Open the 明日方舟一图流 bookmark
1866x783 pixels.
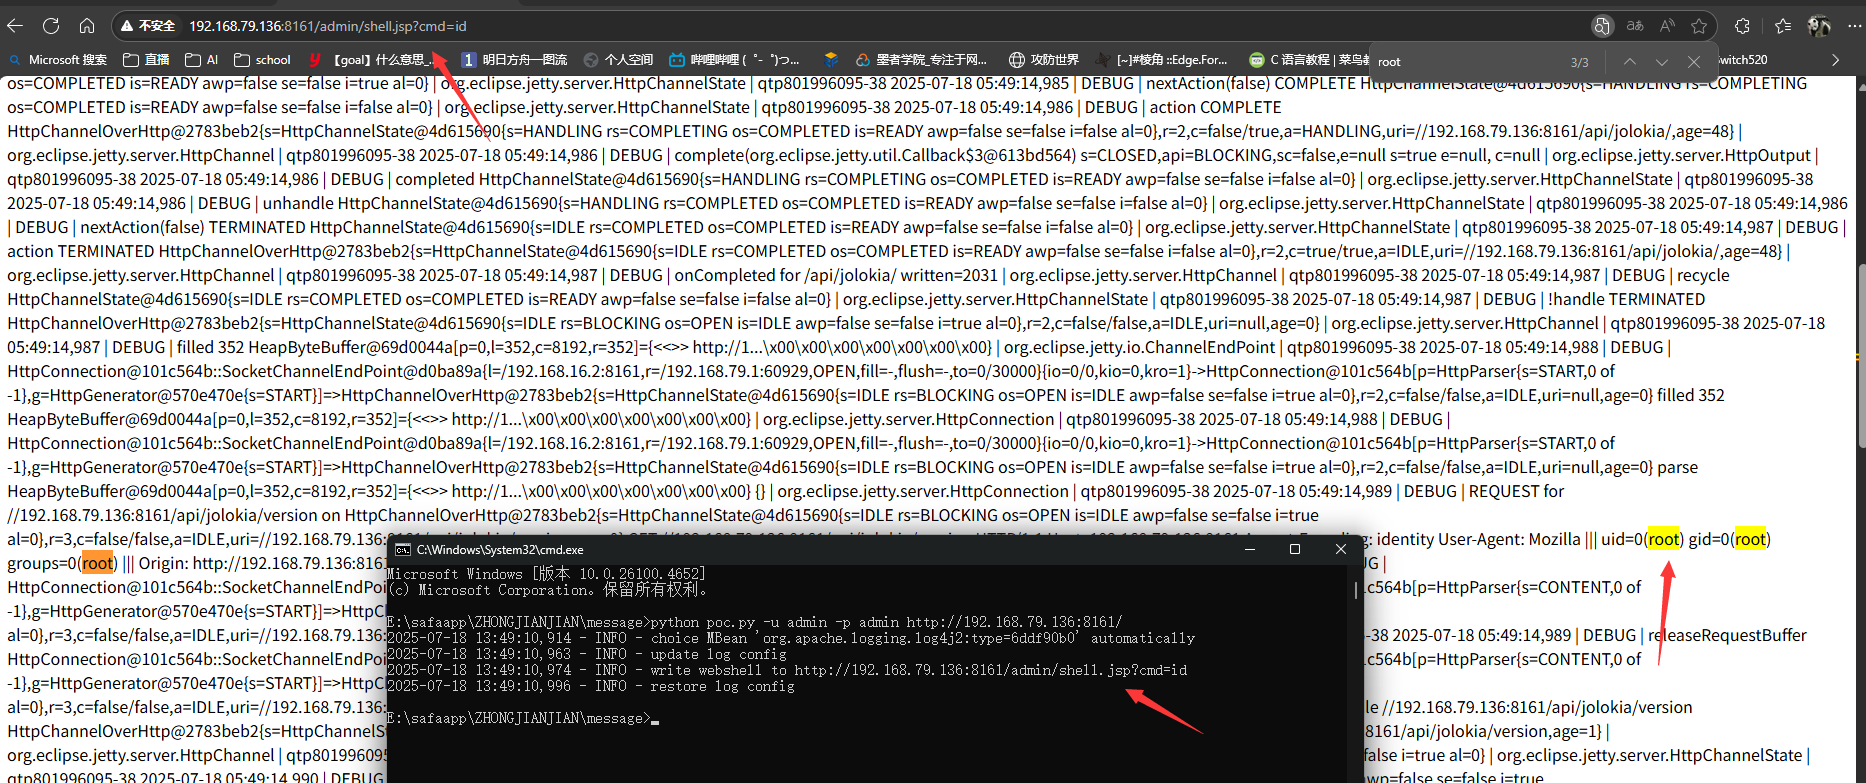coord(514,60)
